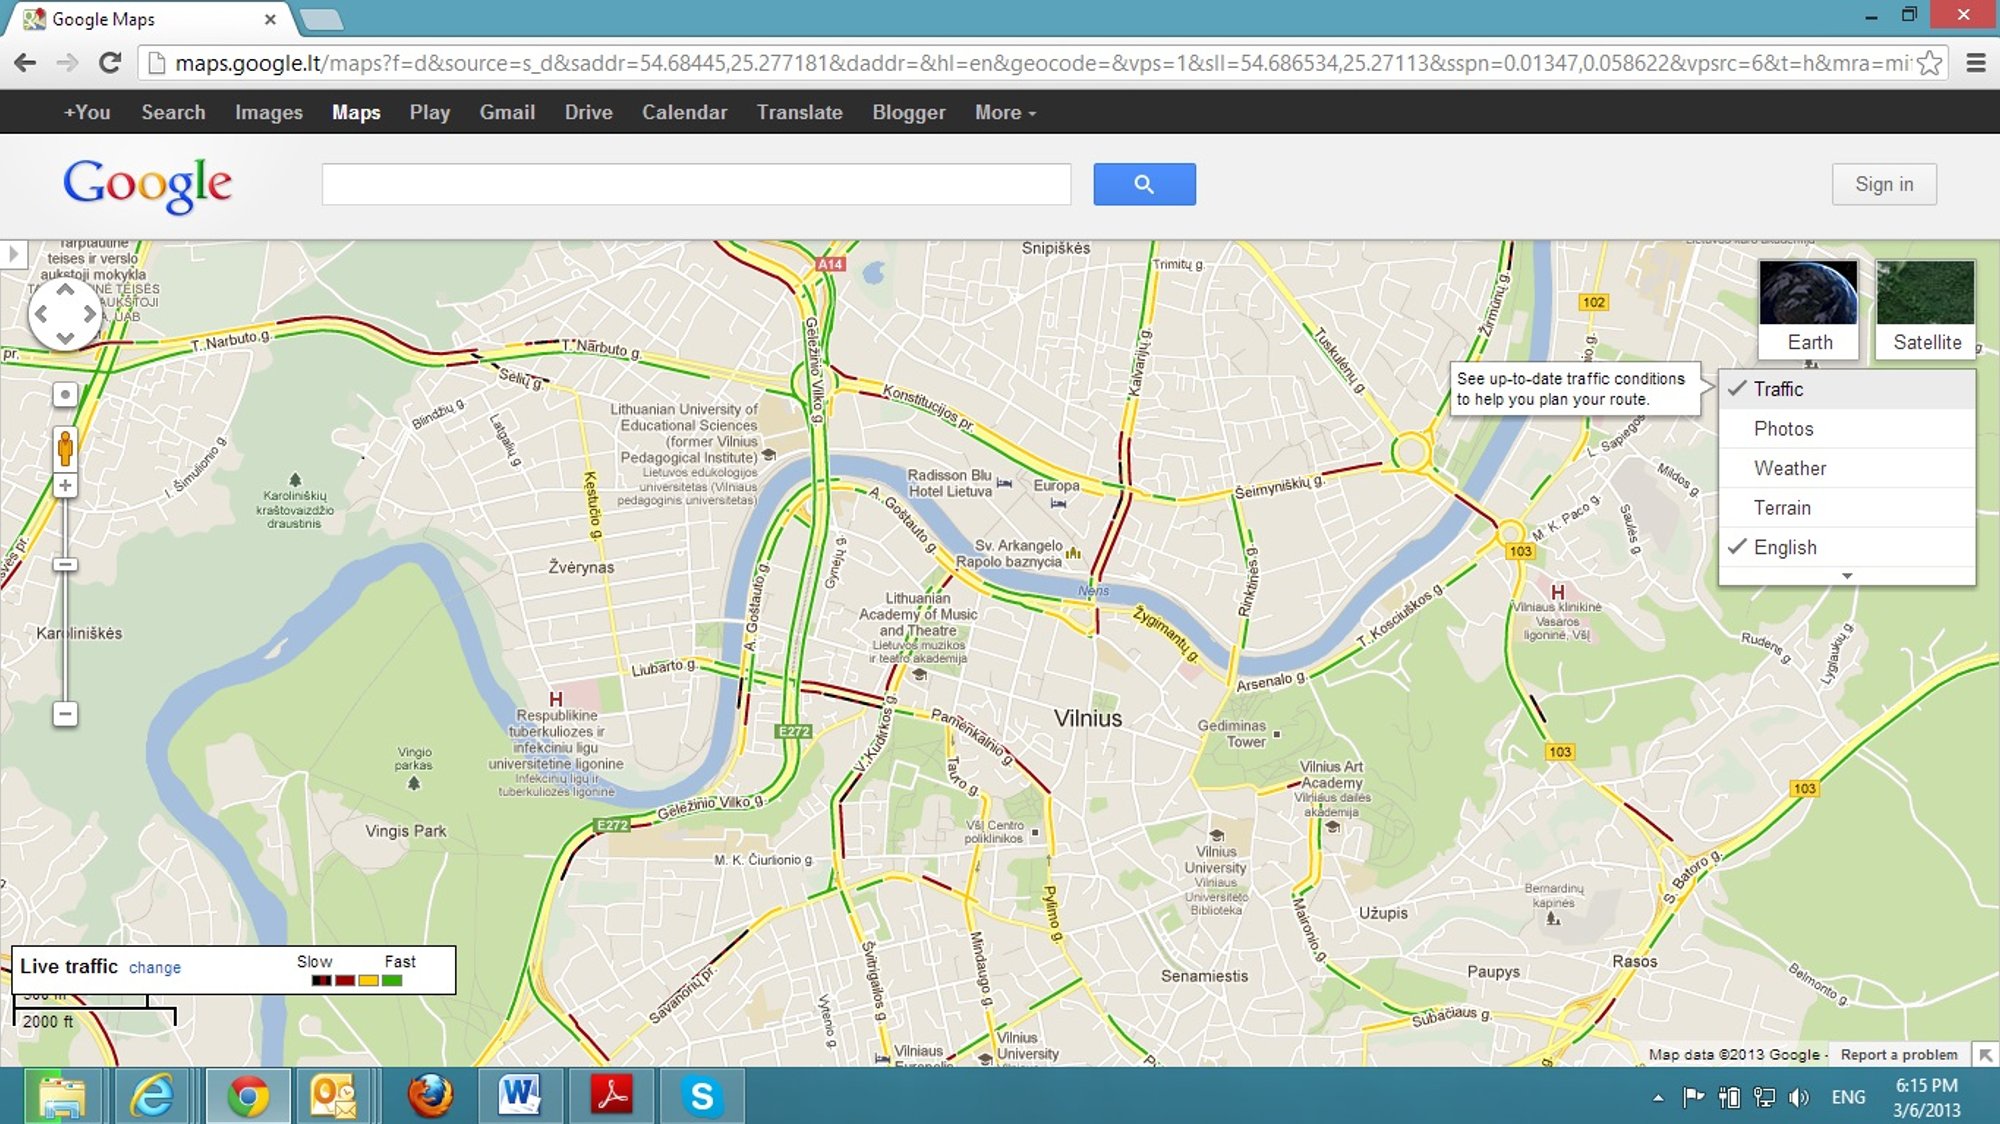Click zoom out minus button on map
Screen dimensions: 2000x1124
(x=65, y=714)
